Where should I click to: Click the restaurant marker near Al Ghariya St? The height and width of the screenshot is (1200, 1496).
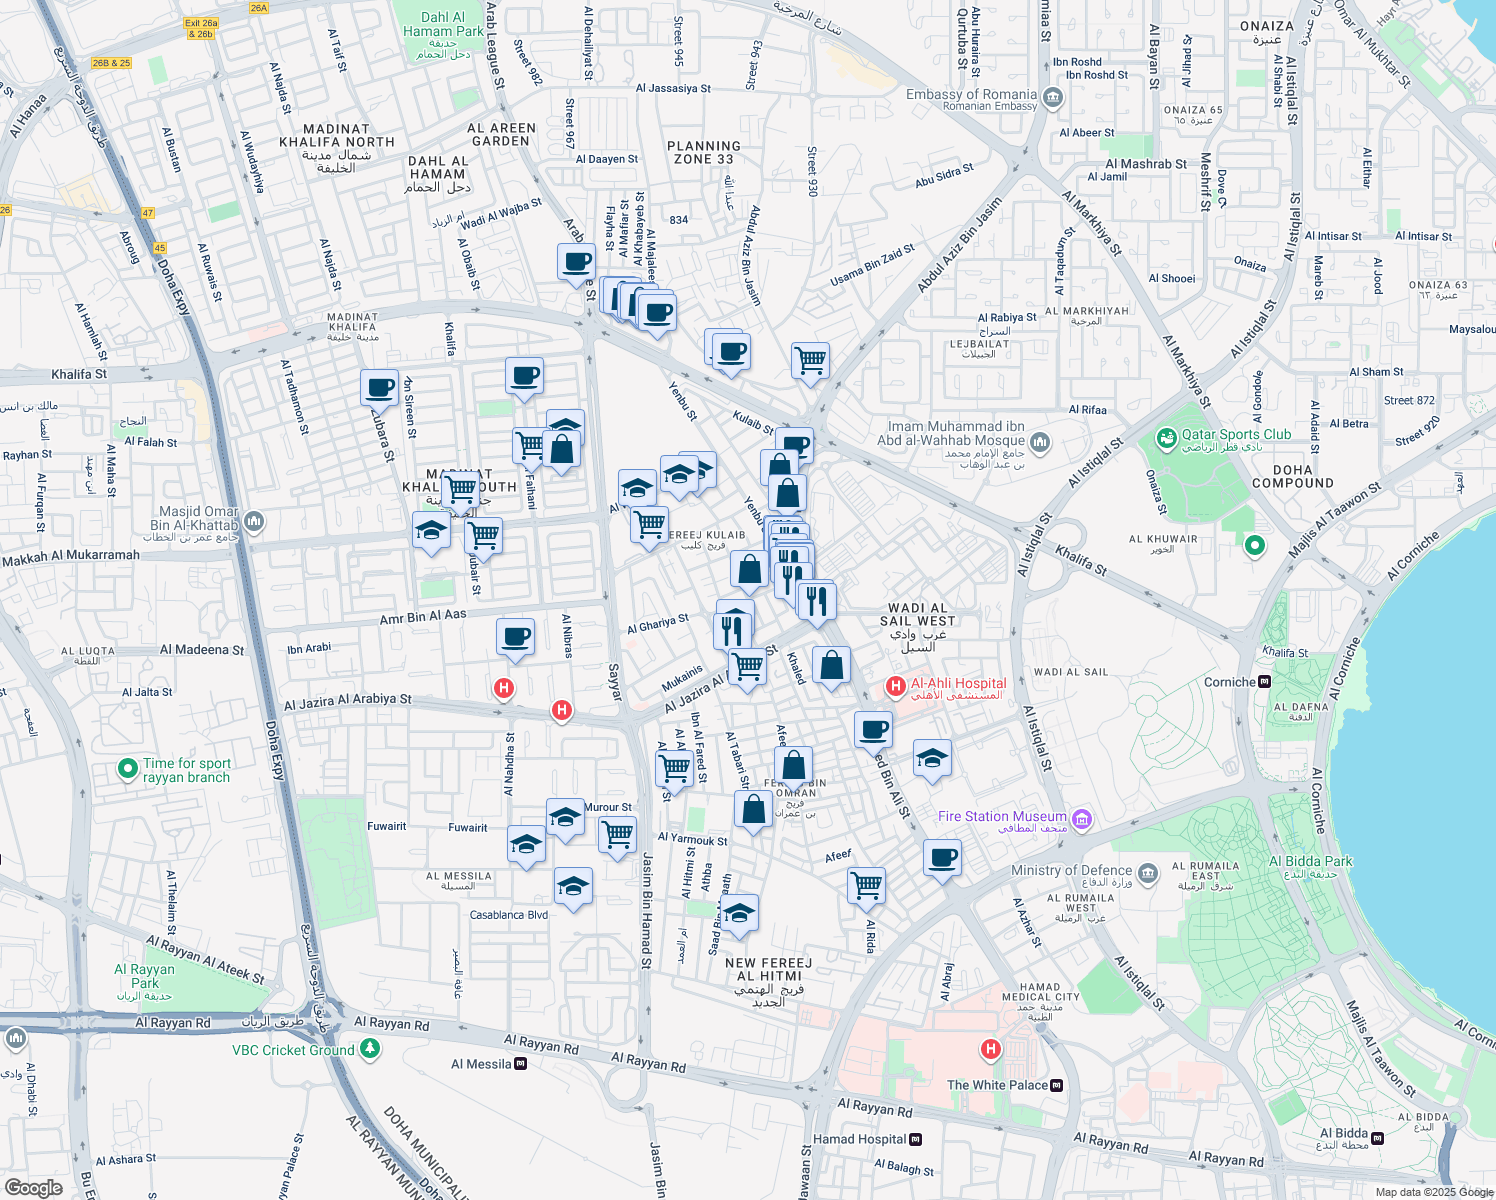pyautogui.click(x=733, y=633)
